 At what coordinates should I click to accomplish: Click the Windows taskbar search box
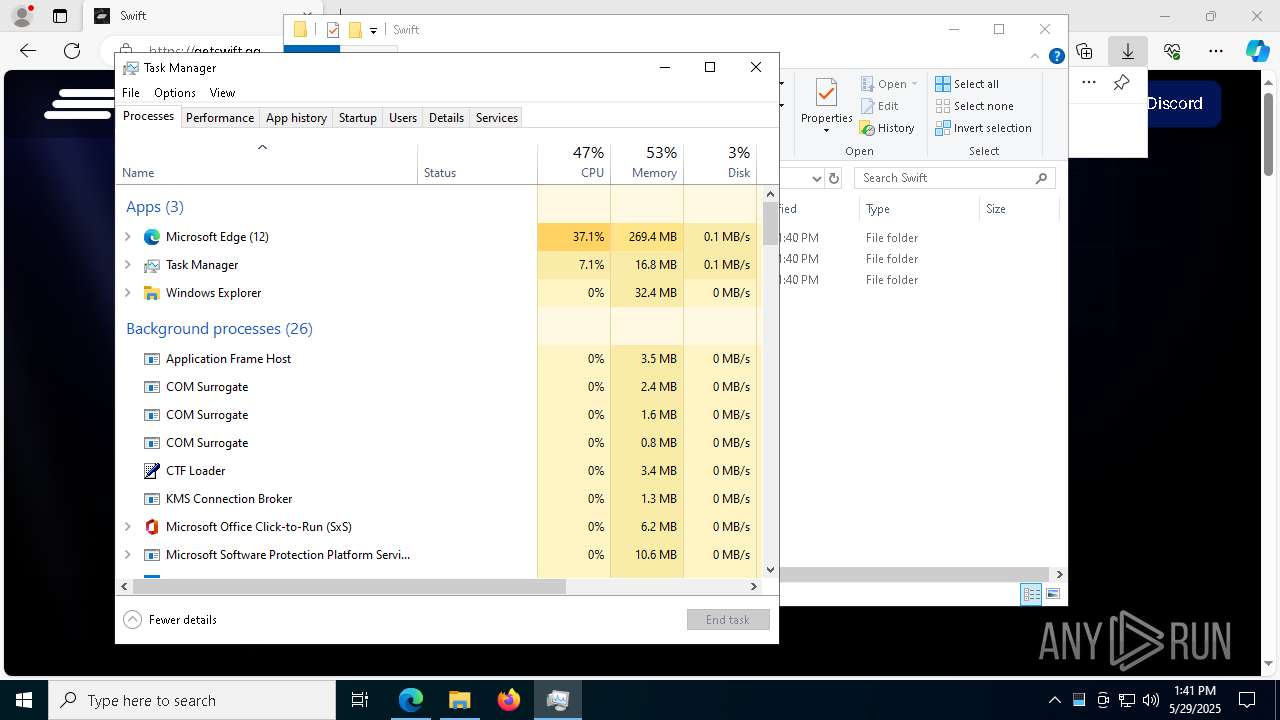192,700
